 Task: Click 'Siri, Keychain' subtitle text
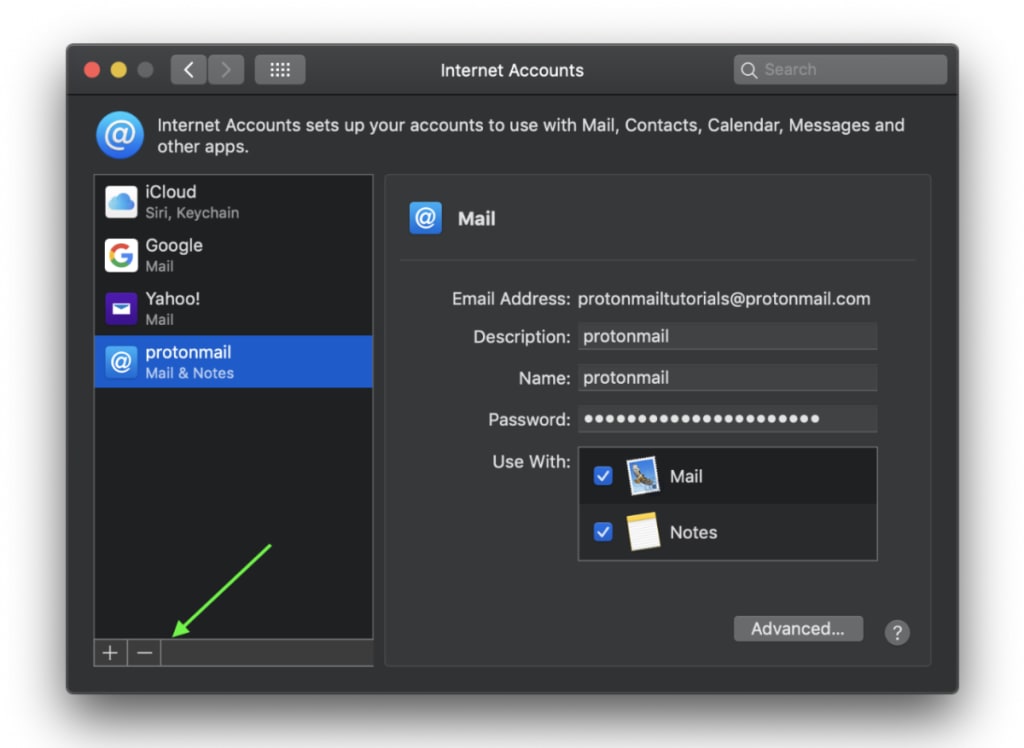(193, 213)
